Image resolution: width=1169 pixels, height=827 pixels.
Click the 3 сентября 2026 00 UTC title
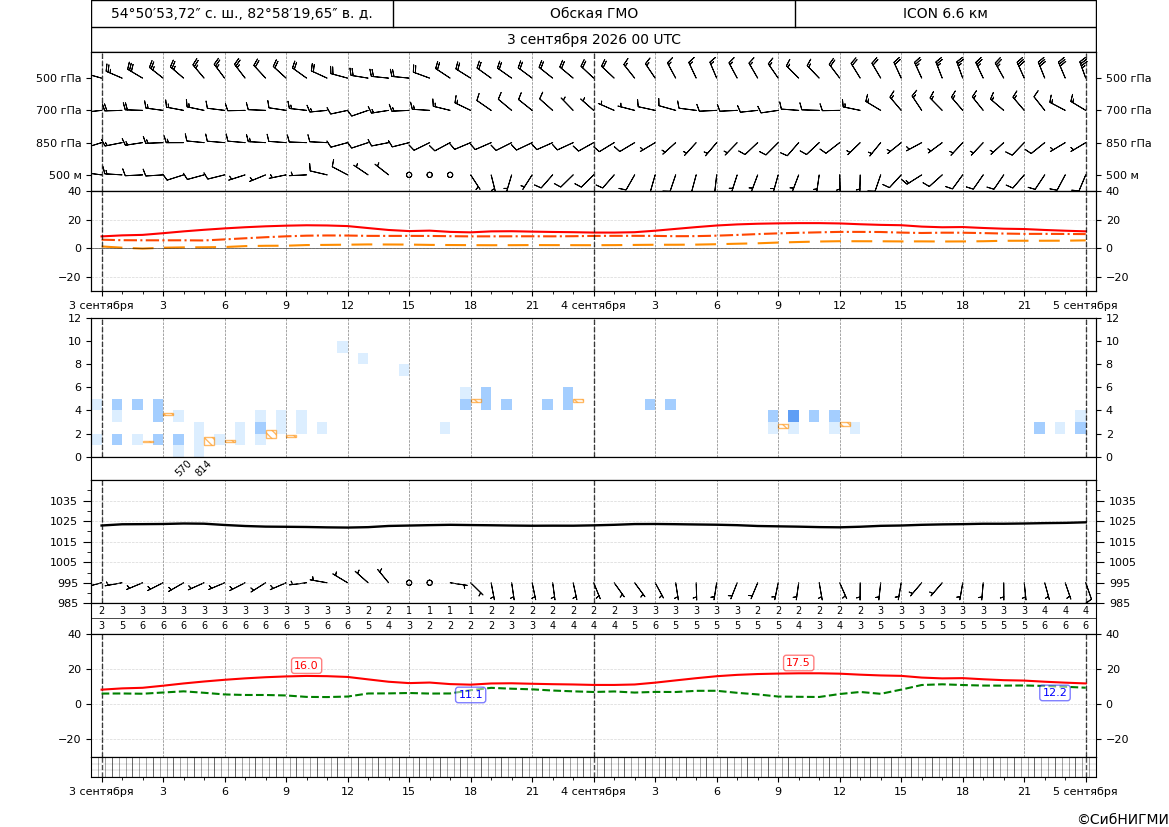593,40
